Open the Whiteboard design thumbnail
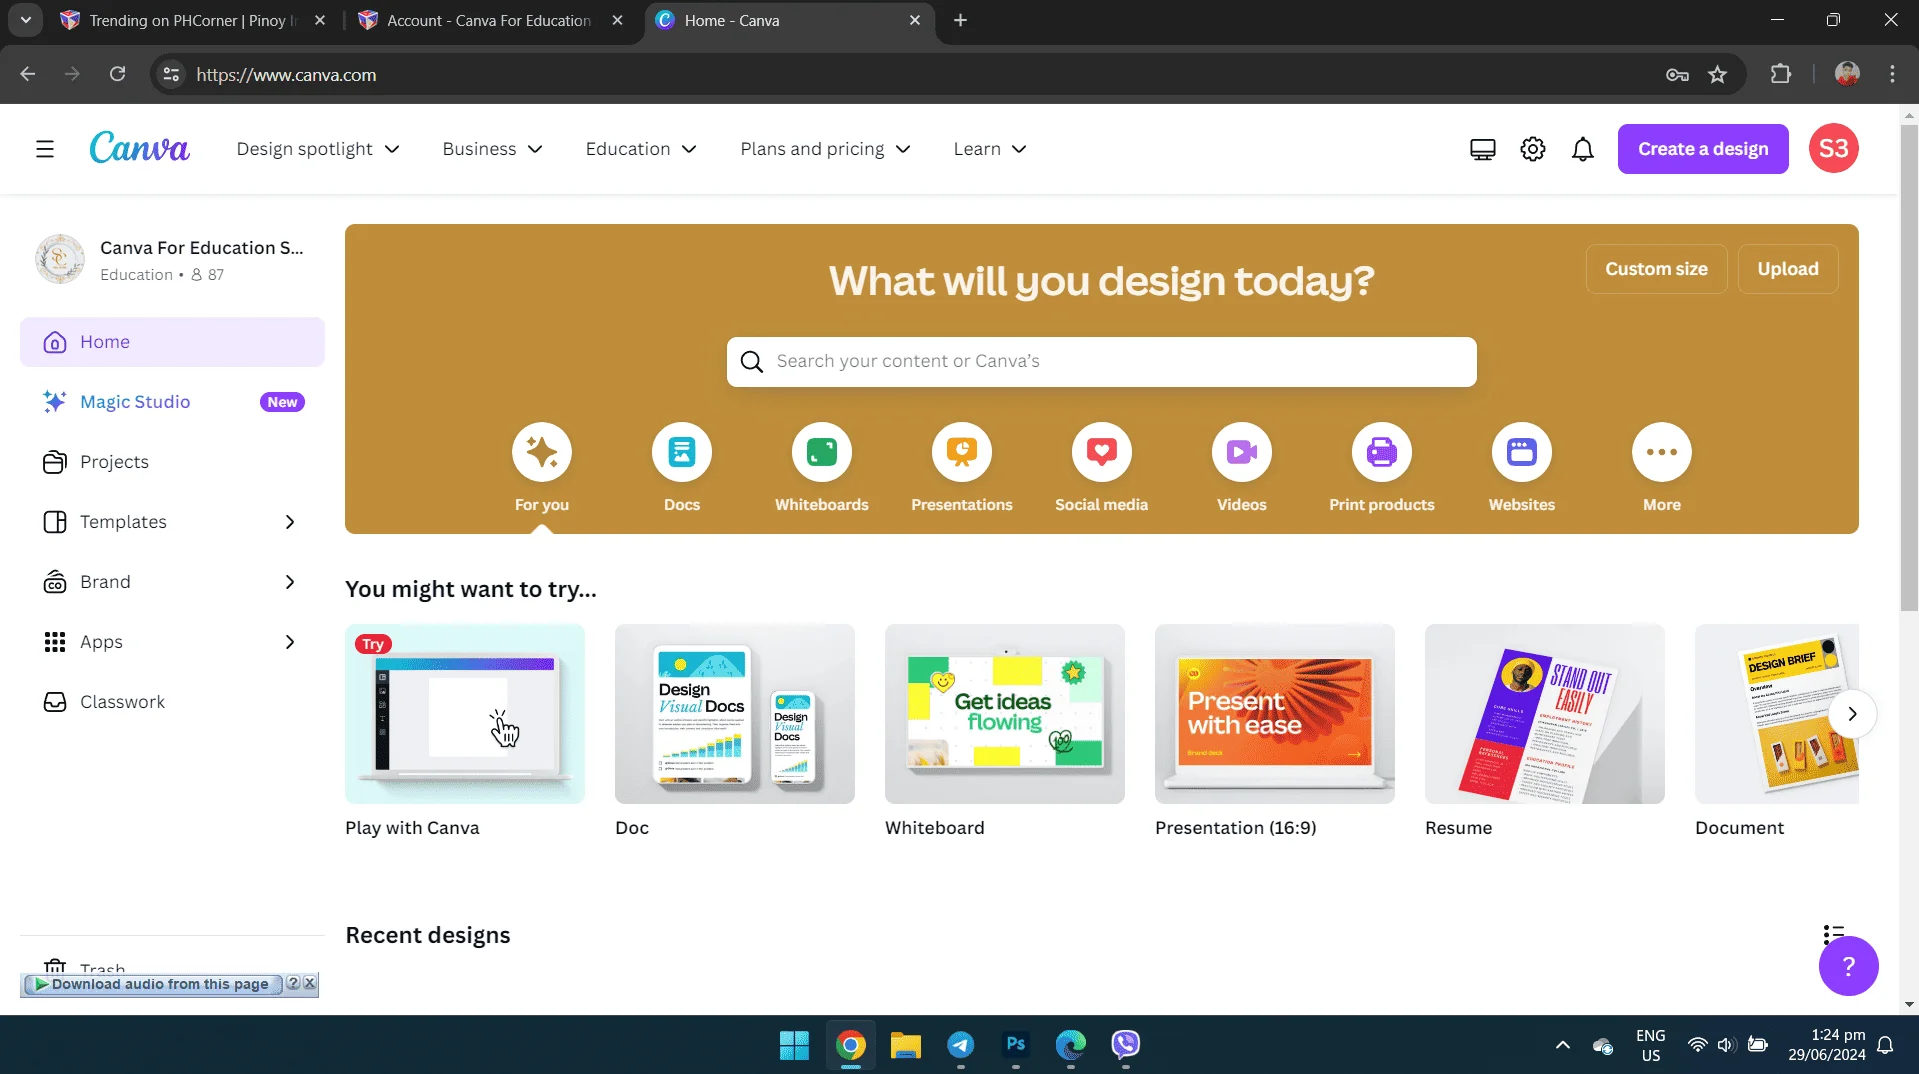The height and width of the screenshot is (1074, 1919). pos(1005,714)
